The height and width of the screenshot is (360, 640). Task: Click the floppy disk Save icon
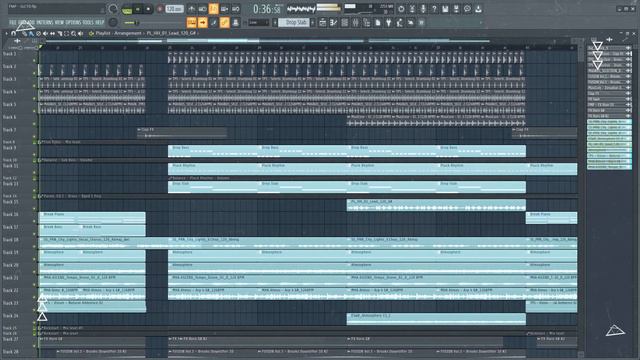(x=445, y=9)
